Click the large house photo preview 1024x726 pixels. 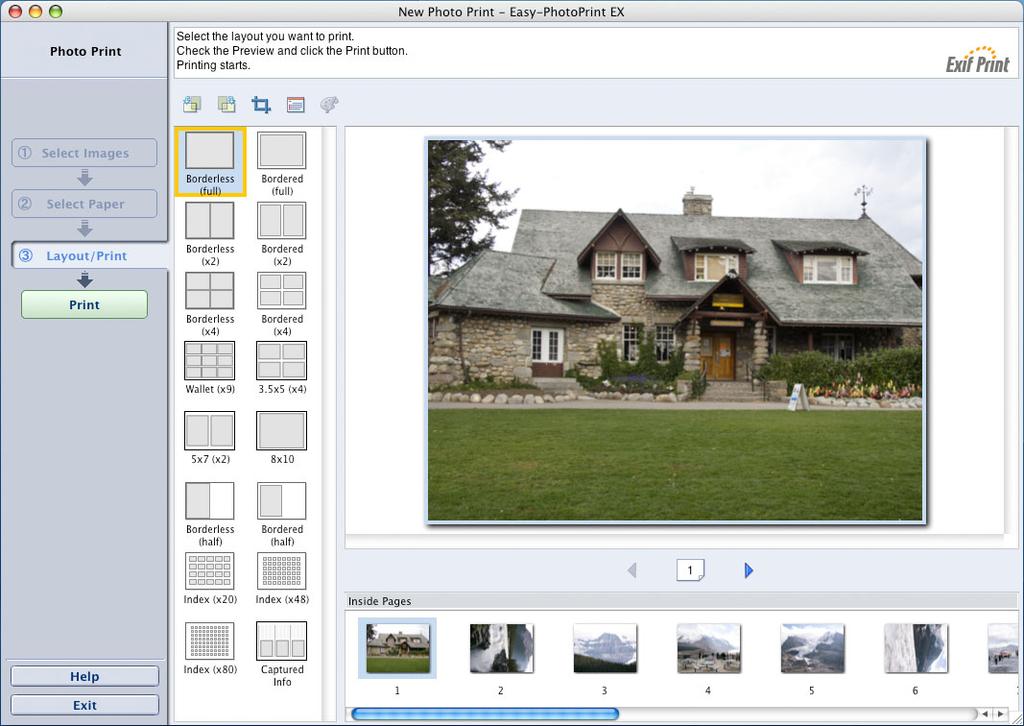tap(675, 330)
